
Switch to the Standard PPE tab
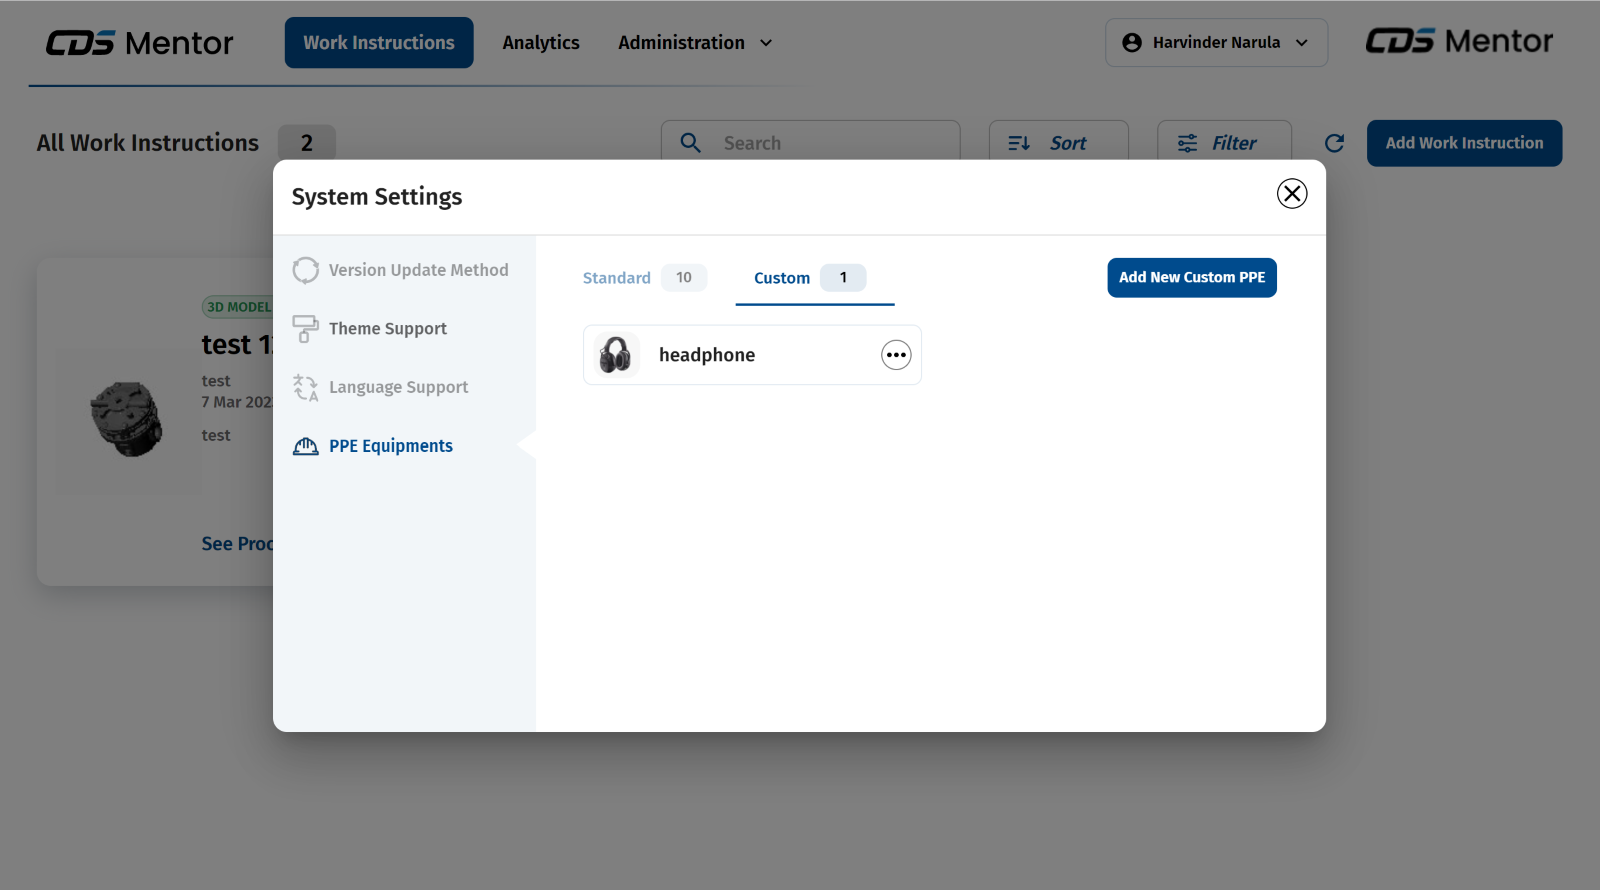(617, 278)
